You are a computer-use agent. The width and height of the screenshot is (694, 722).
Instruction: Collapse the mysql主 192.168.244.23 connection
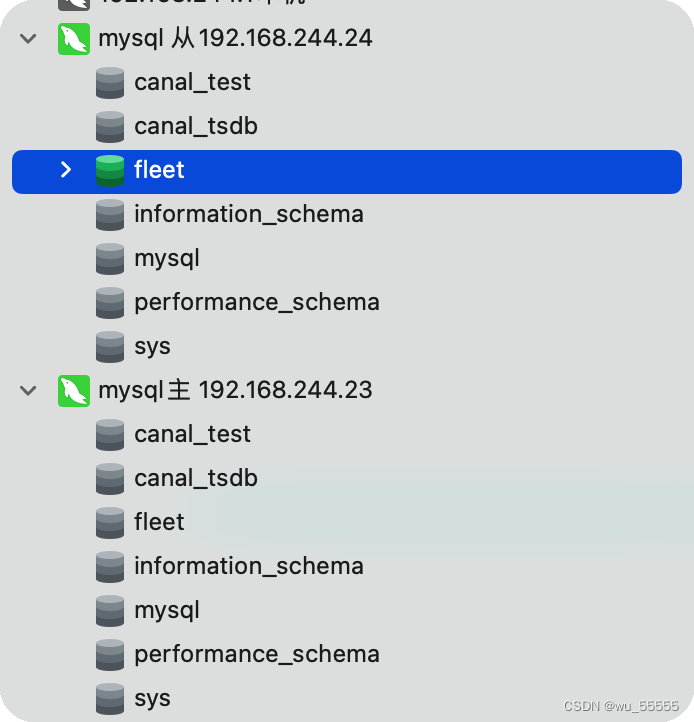(x=29, y=390)
